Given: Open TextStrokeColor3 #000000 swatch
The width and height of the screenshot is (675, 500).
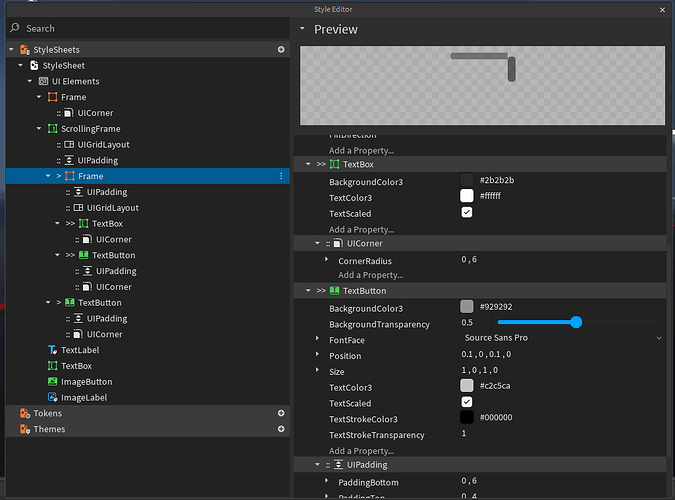Looking at the screenshot, I should tap(467, 417).
